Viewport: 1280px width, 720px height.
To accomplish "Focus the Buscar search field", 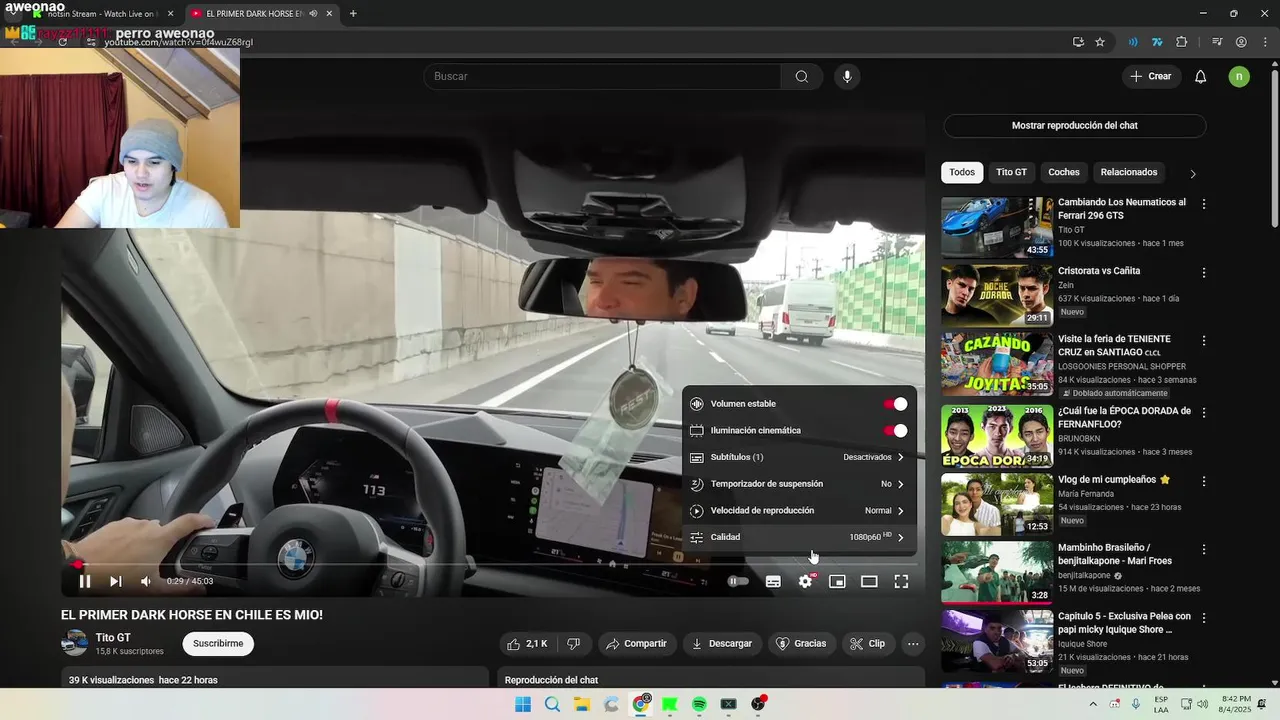I will coord(603,76).
